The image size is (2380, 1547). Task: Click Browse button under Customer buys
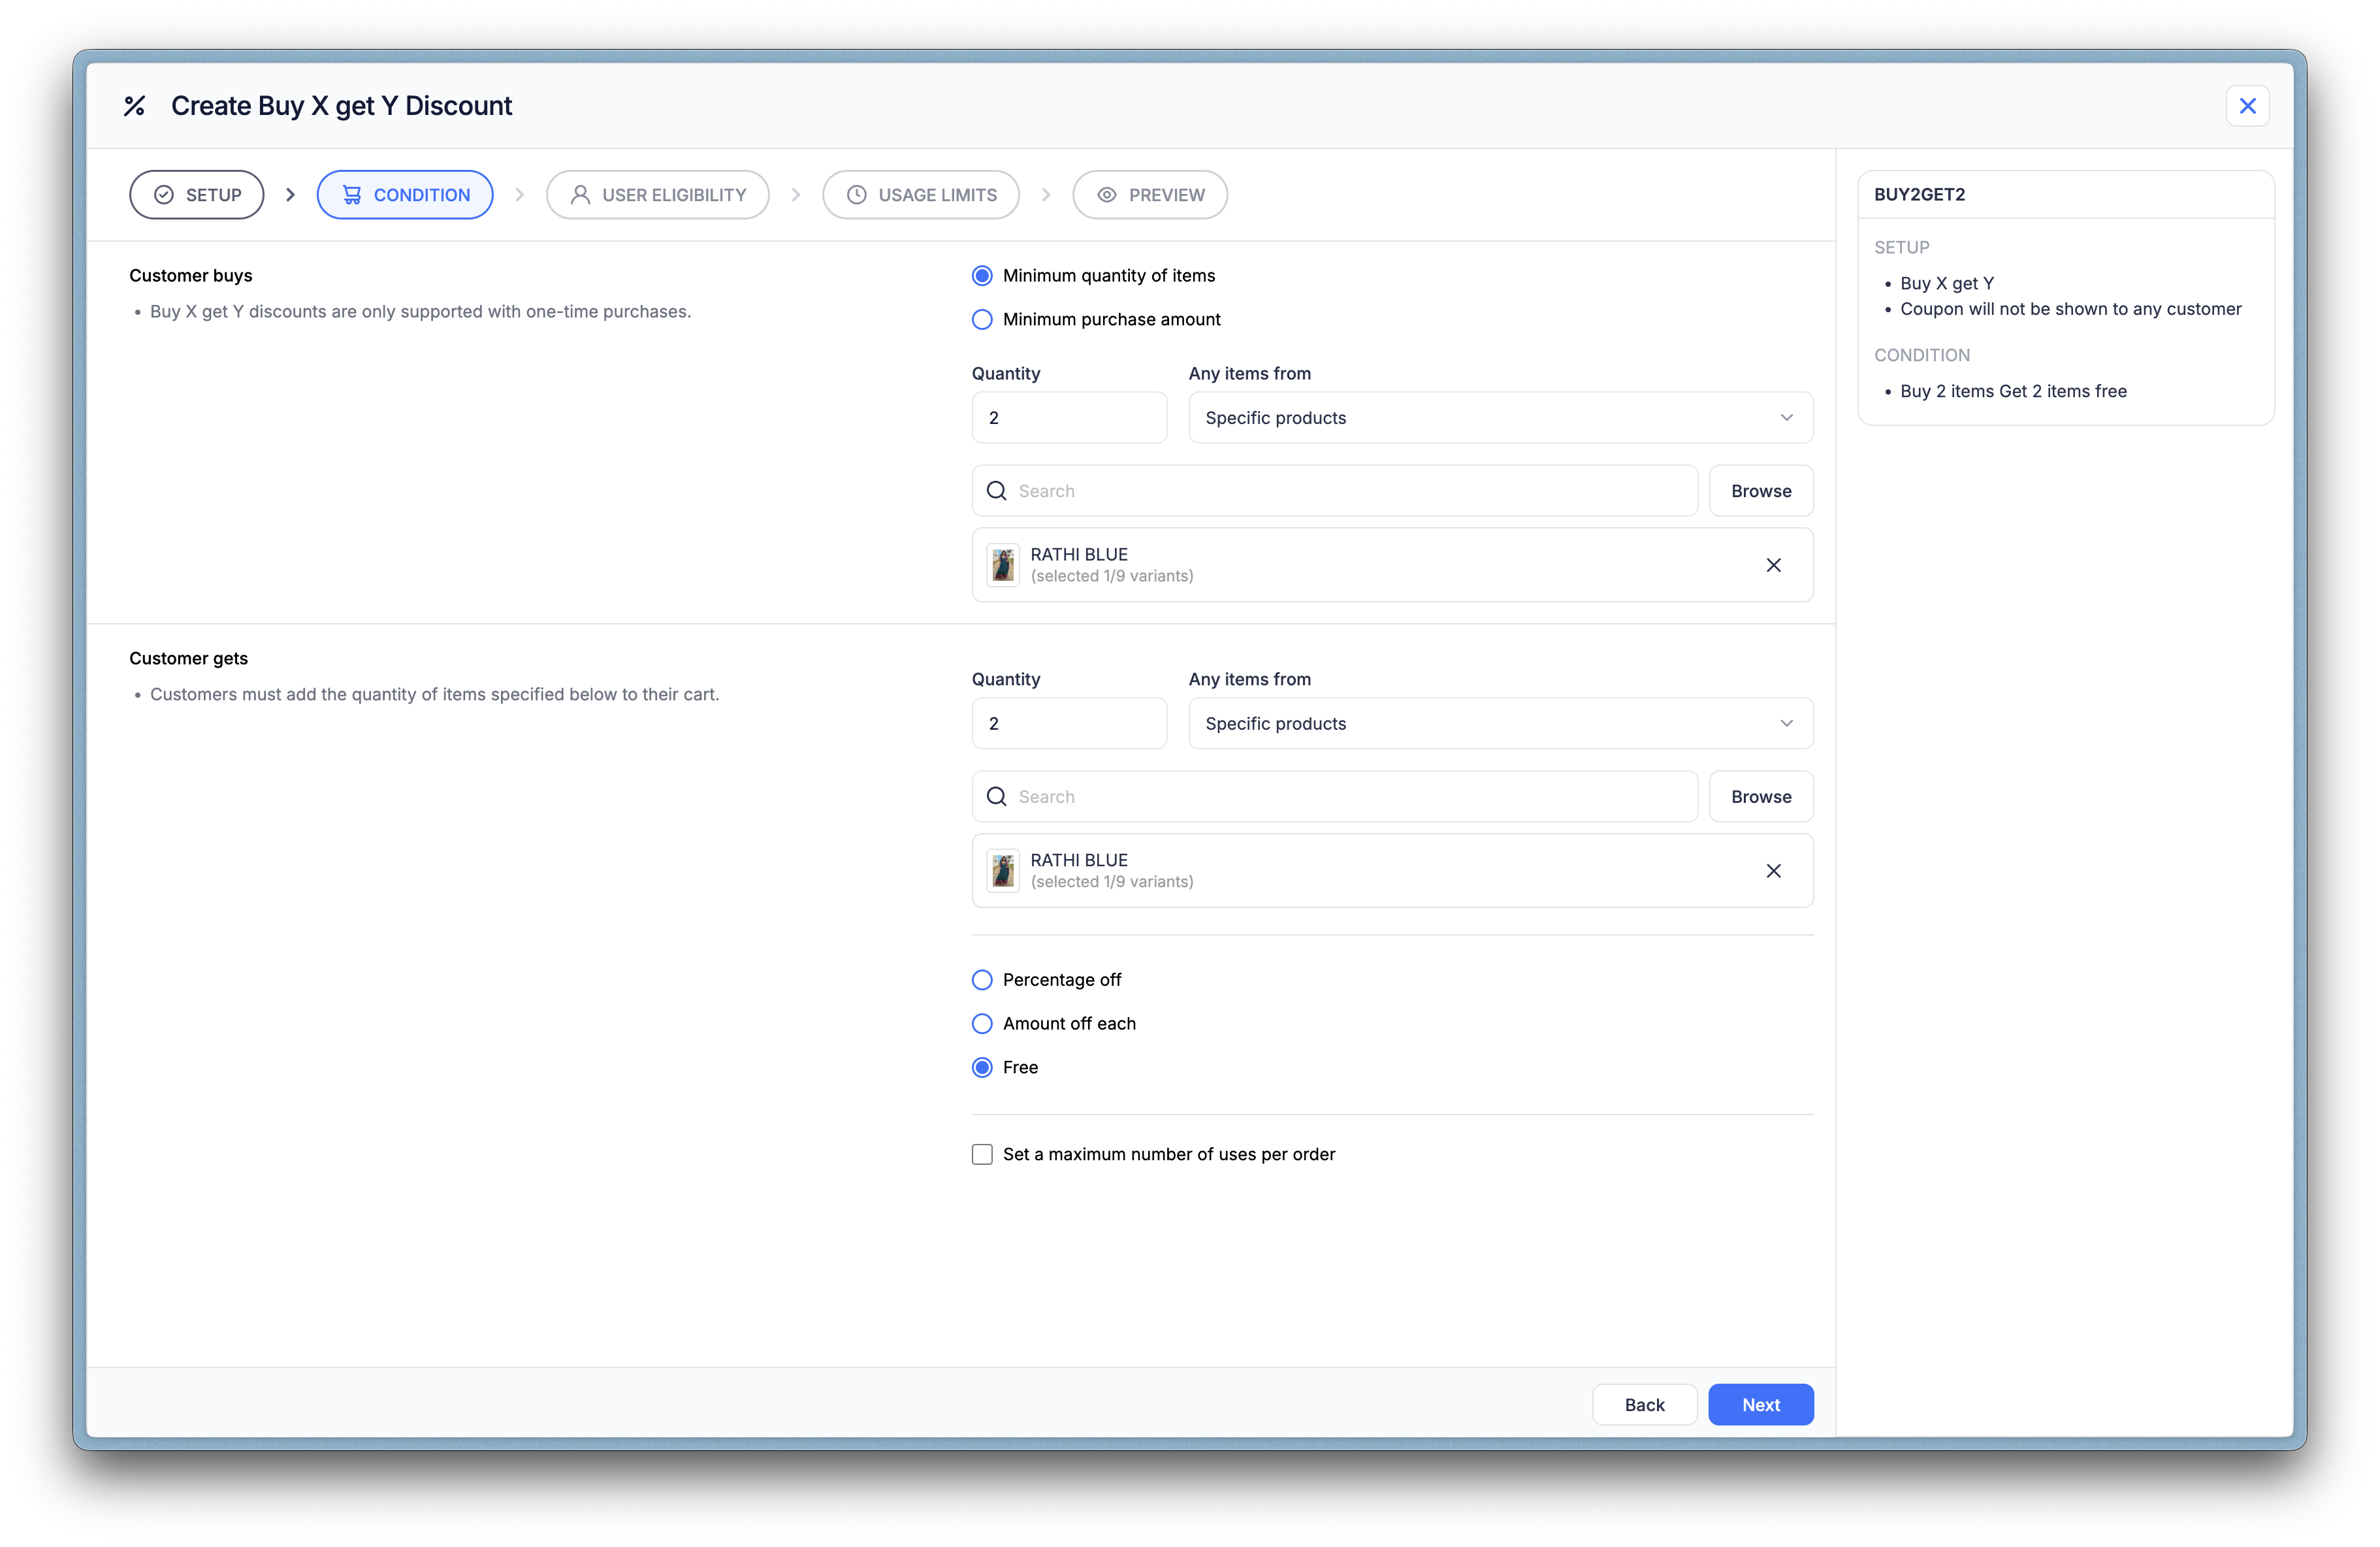click(1760, 491)
